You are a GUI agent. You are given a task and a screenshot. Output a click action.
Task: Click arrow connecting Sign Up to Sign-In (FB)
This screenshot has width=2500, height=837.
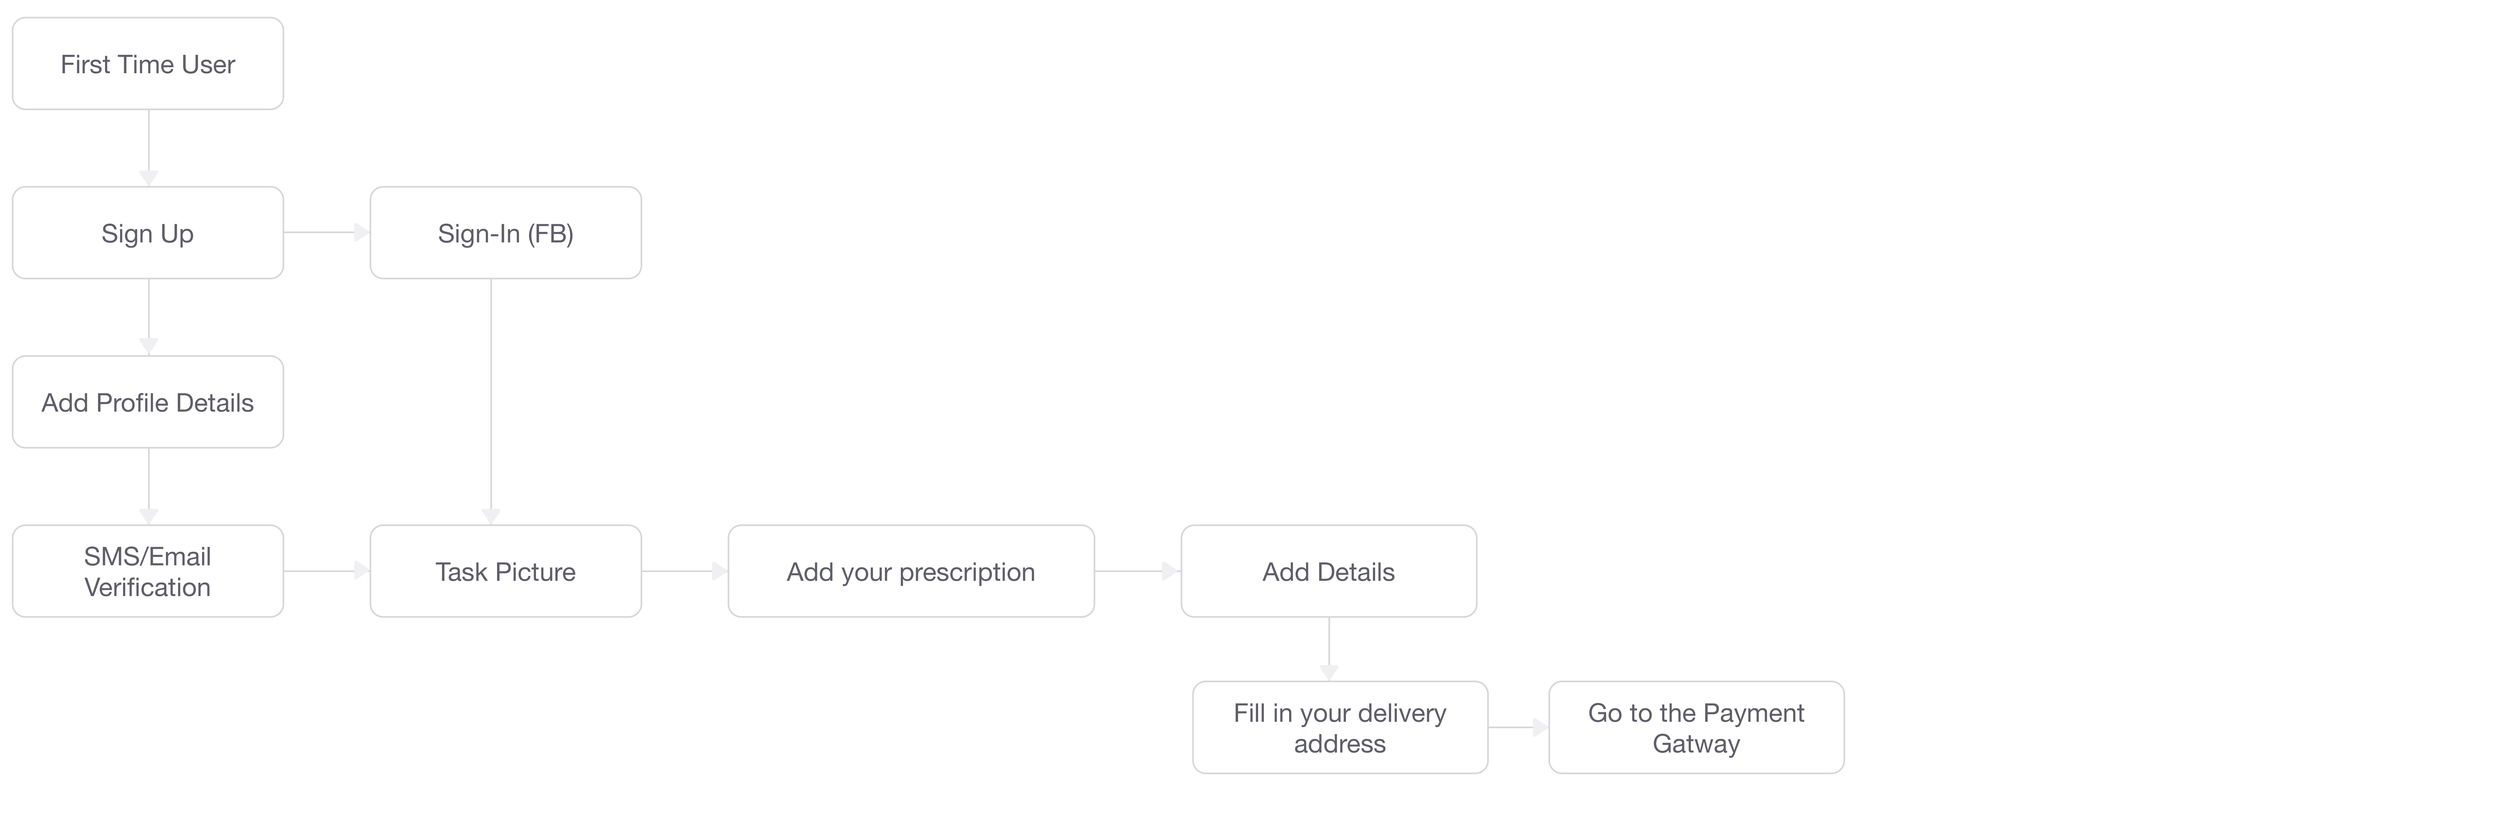(327, 232)
